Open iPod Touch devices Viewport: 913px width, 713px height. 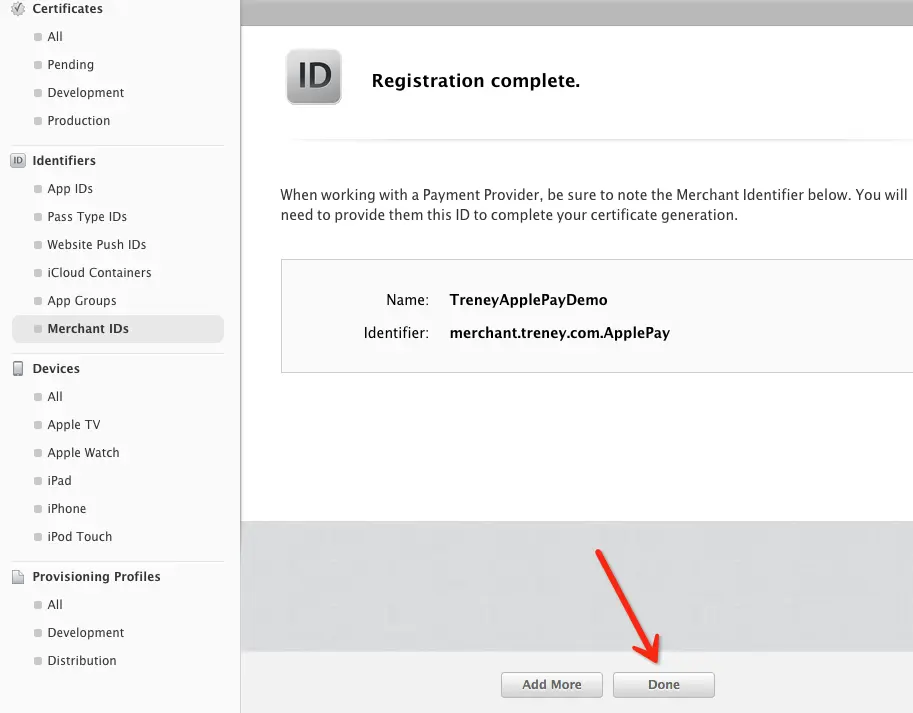[79, 536]
